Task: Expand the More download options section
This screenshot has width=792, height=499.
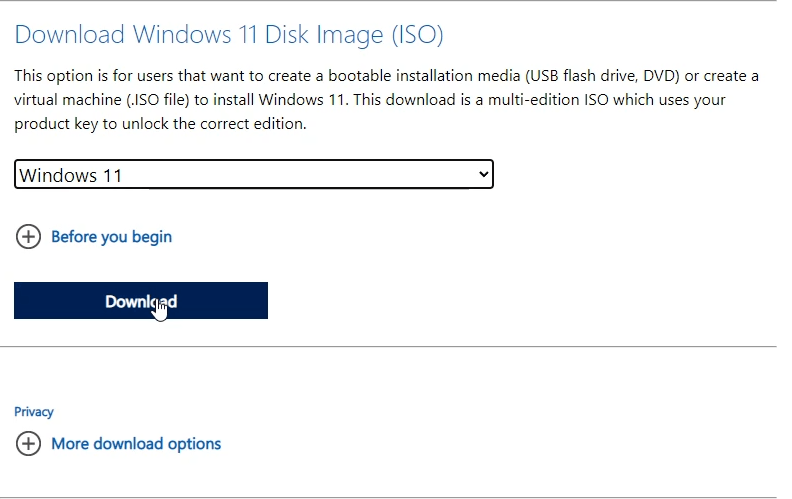Action: pos(119,444)
